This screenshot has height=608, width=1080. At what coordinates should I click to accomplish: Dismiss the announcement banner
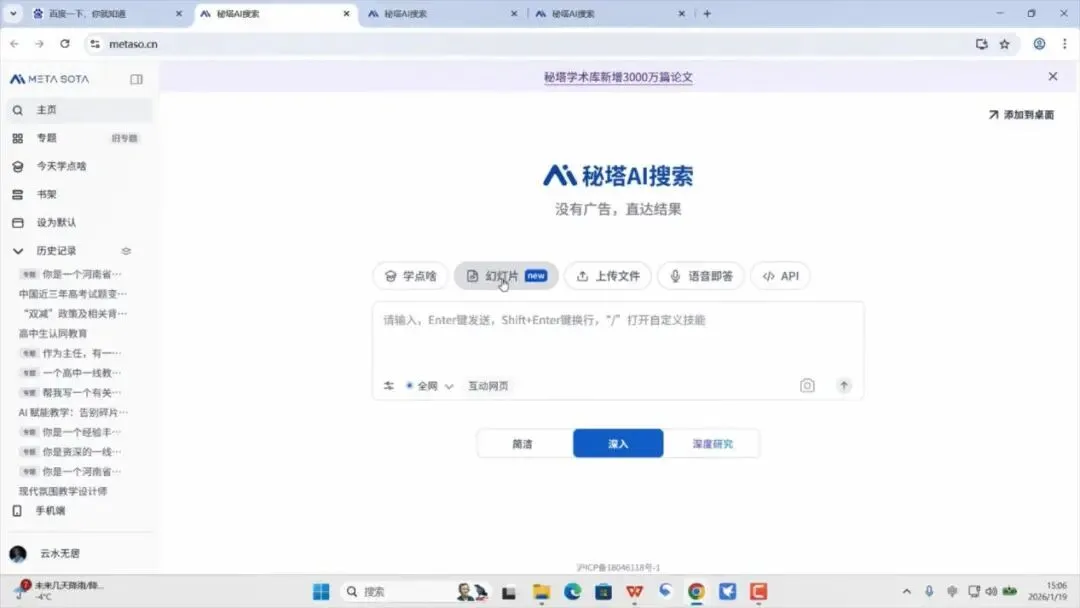(x=1052, y=76)
